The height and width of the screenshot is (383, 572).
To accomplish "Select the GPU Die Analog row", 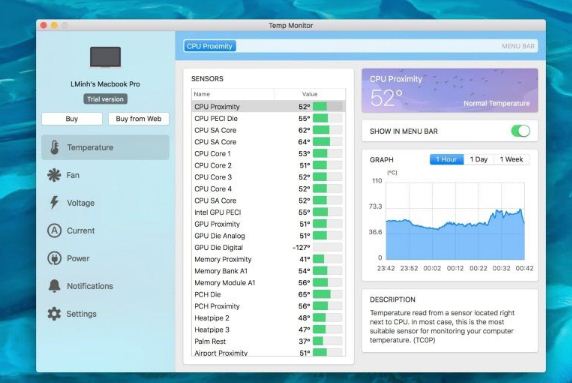I will point(268,236).
